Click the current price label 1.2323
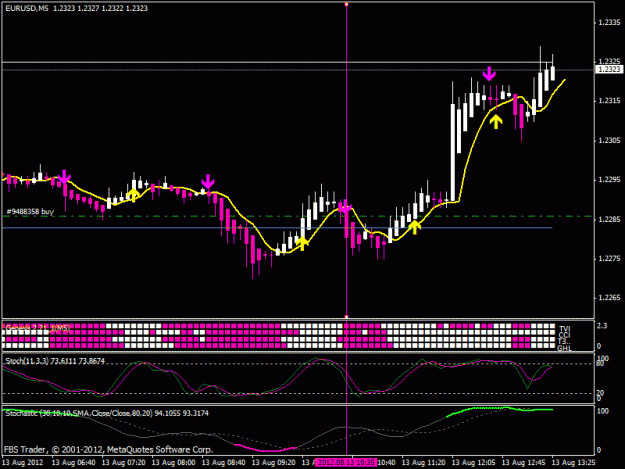 609,69
